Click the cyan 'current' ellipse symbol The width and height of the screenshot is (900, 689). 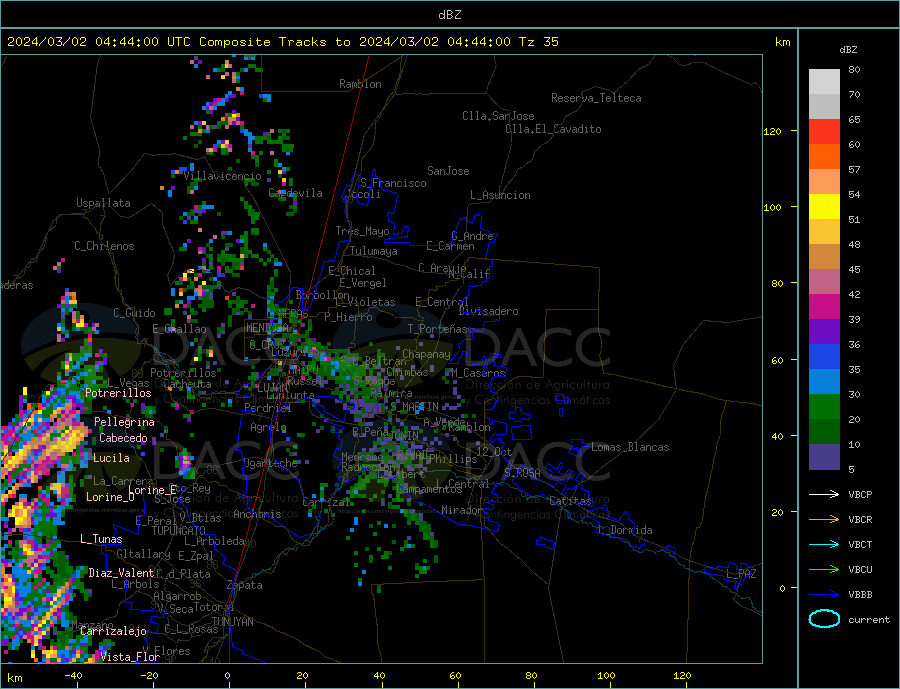click(824, 619)
